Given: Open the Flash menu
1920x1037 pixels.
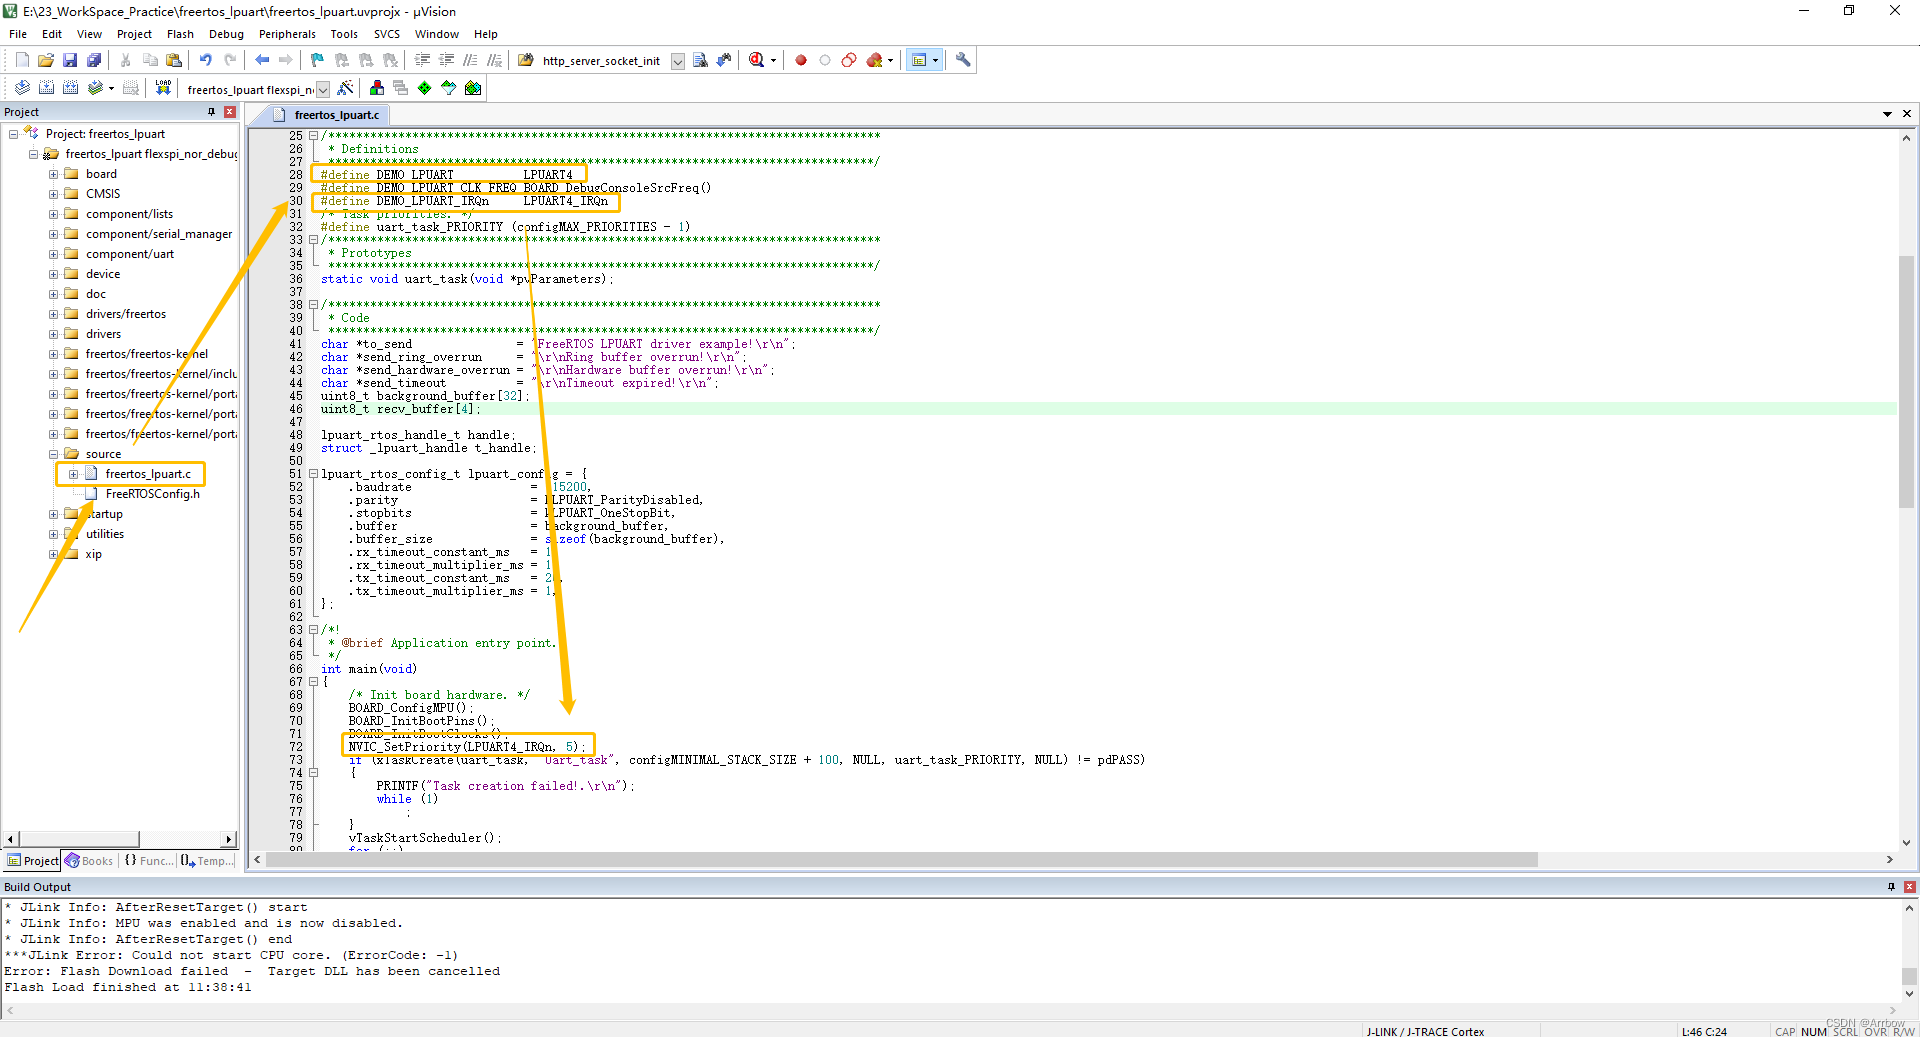Looking at the screenshot, I should (180, 34).
